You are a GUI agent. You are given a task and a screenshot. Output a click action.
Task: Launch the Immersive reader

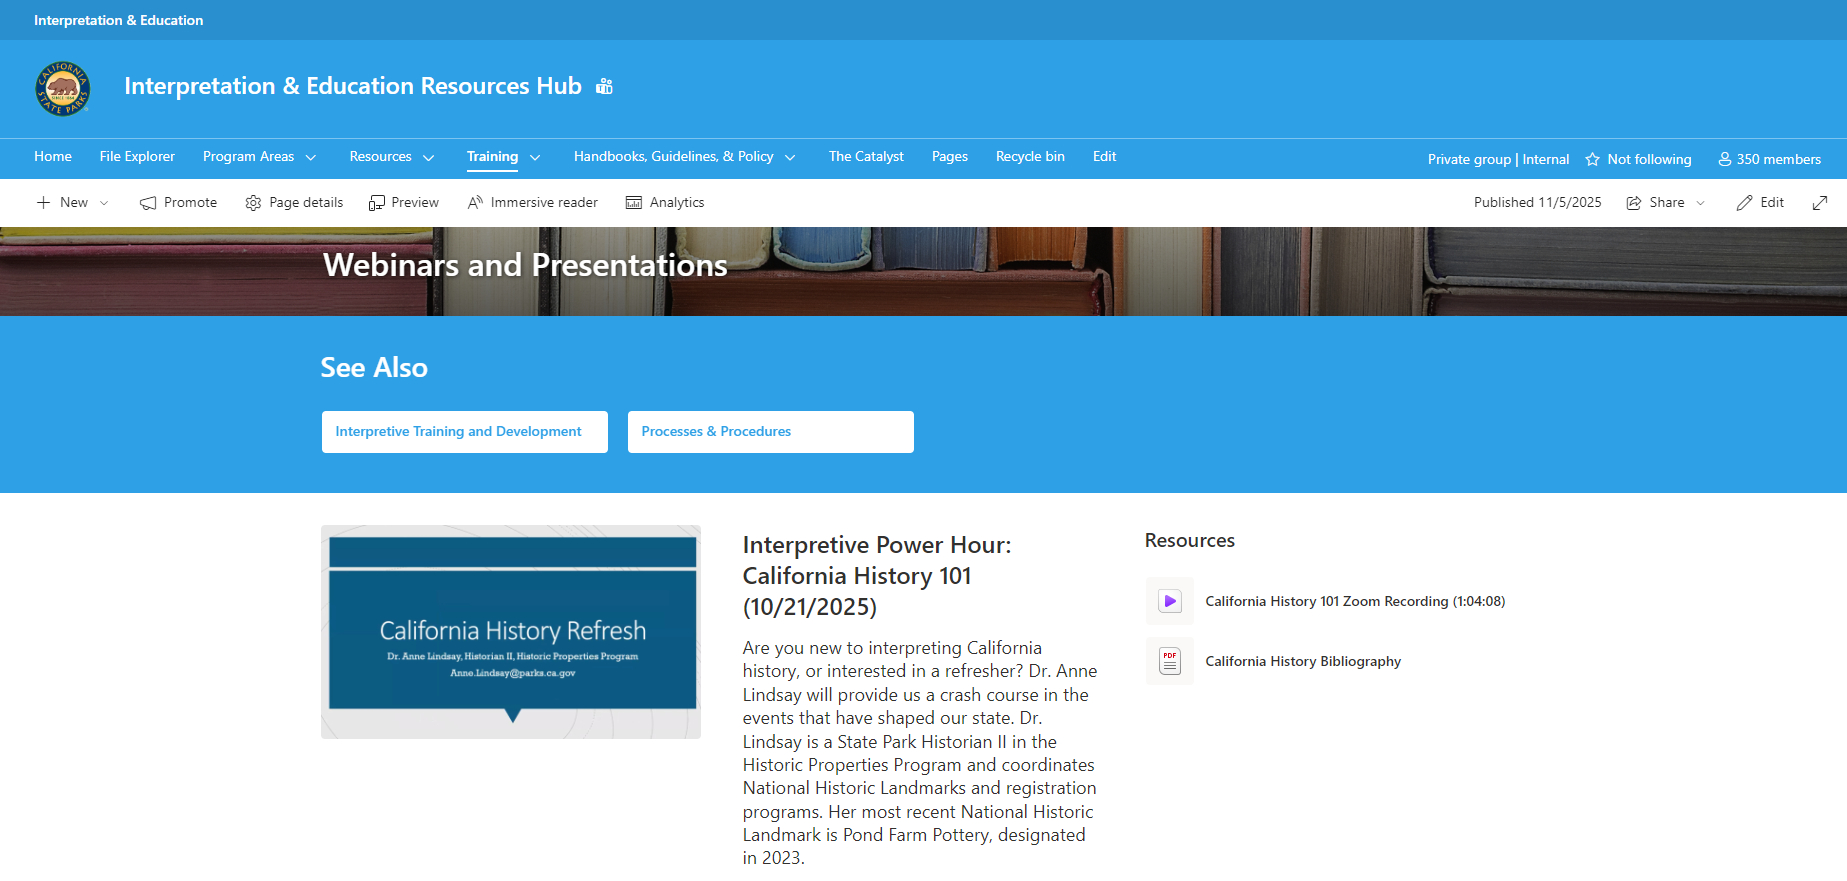(x=533, y=203)
